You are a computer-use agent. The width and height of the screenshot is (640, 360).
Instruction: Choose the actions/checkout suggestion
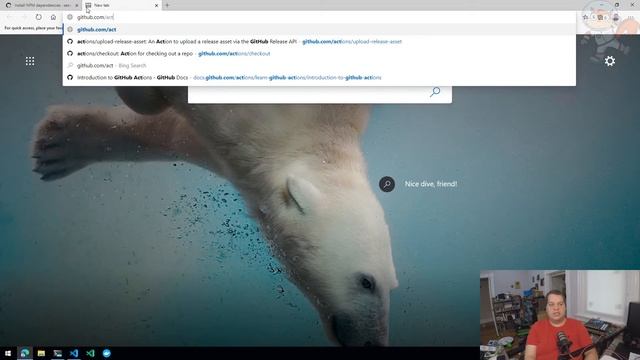coord(319,53)
